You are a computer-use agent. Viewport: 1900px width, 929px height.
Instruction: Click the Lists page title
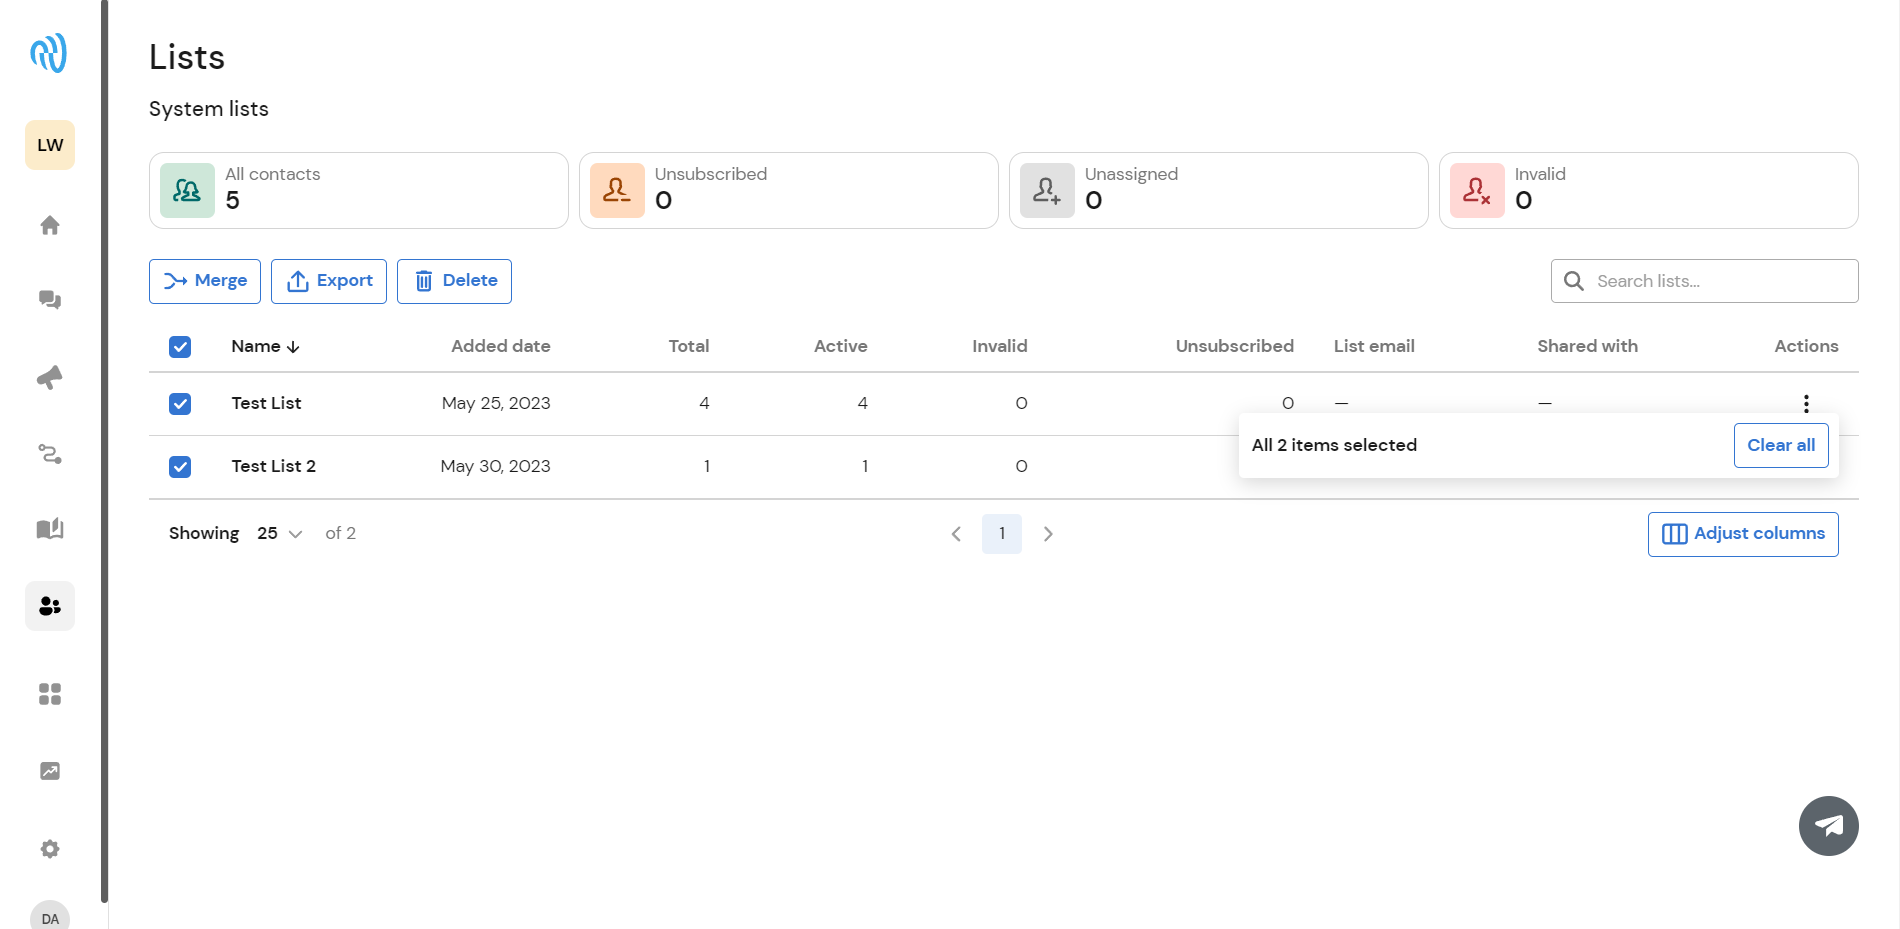187,57
